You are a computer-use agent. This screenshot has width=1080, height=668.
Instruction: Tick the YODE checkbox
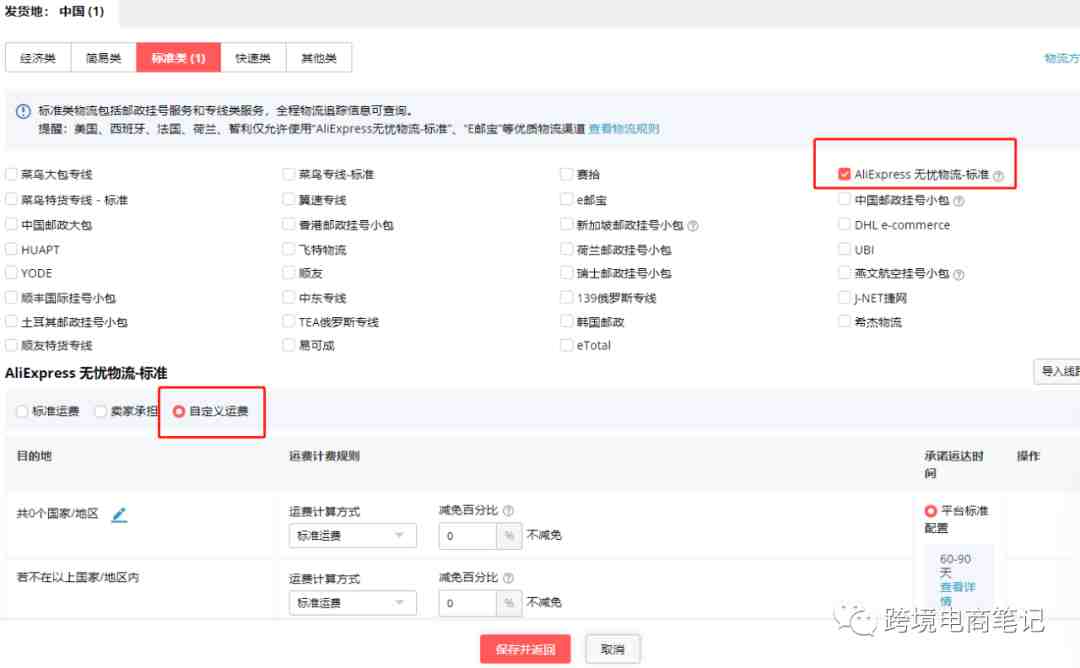click(x=11, y=273)
